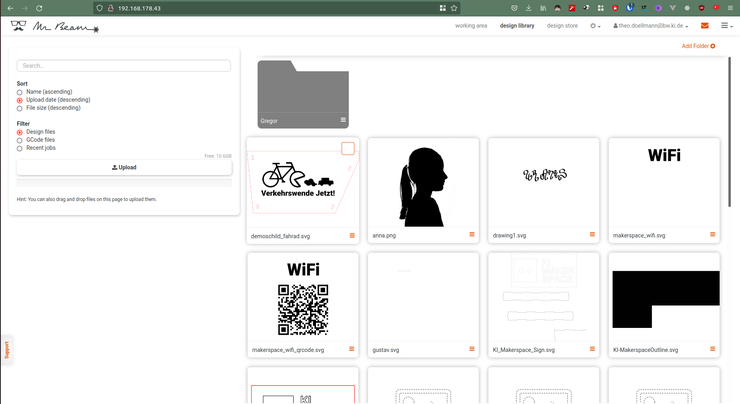
Task: Reload the page with refresh icon
Action: (39, 8)
